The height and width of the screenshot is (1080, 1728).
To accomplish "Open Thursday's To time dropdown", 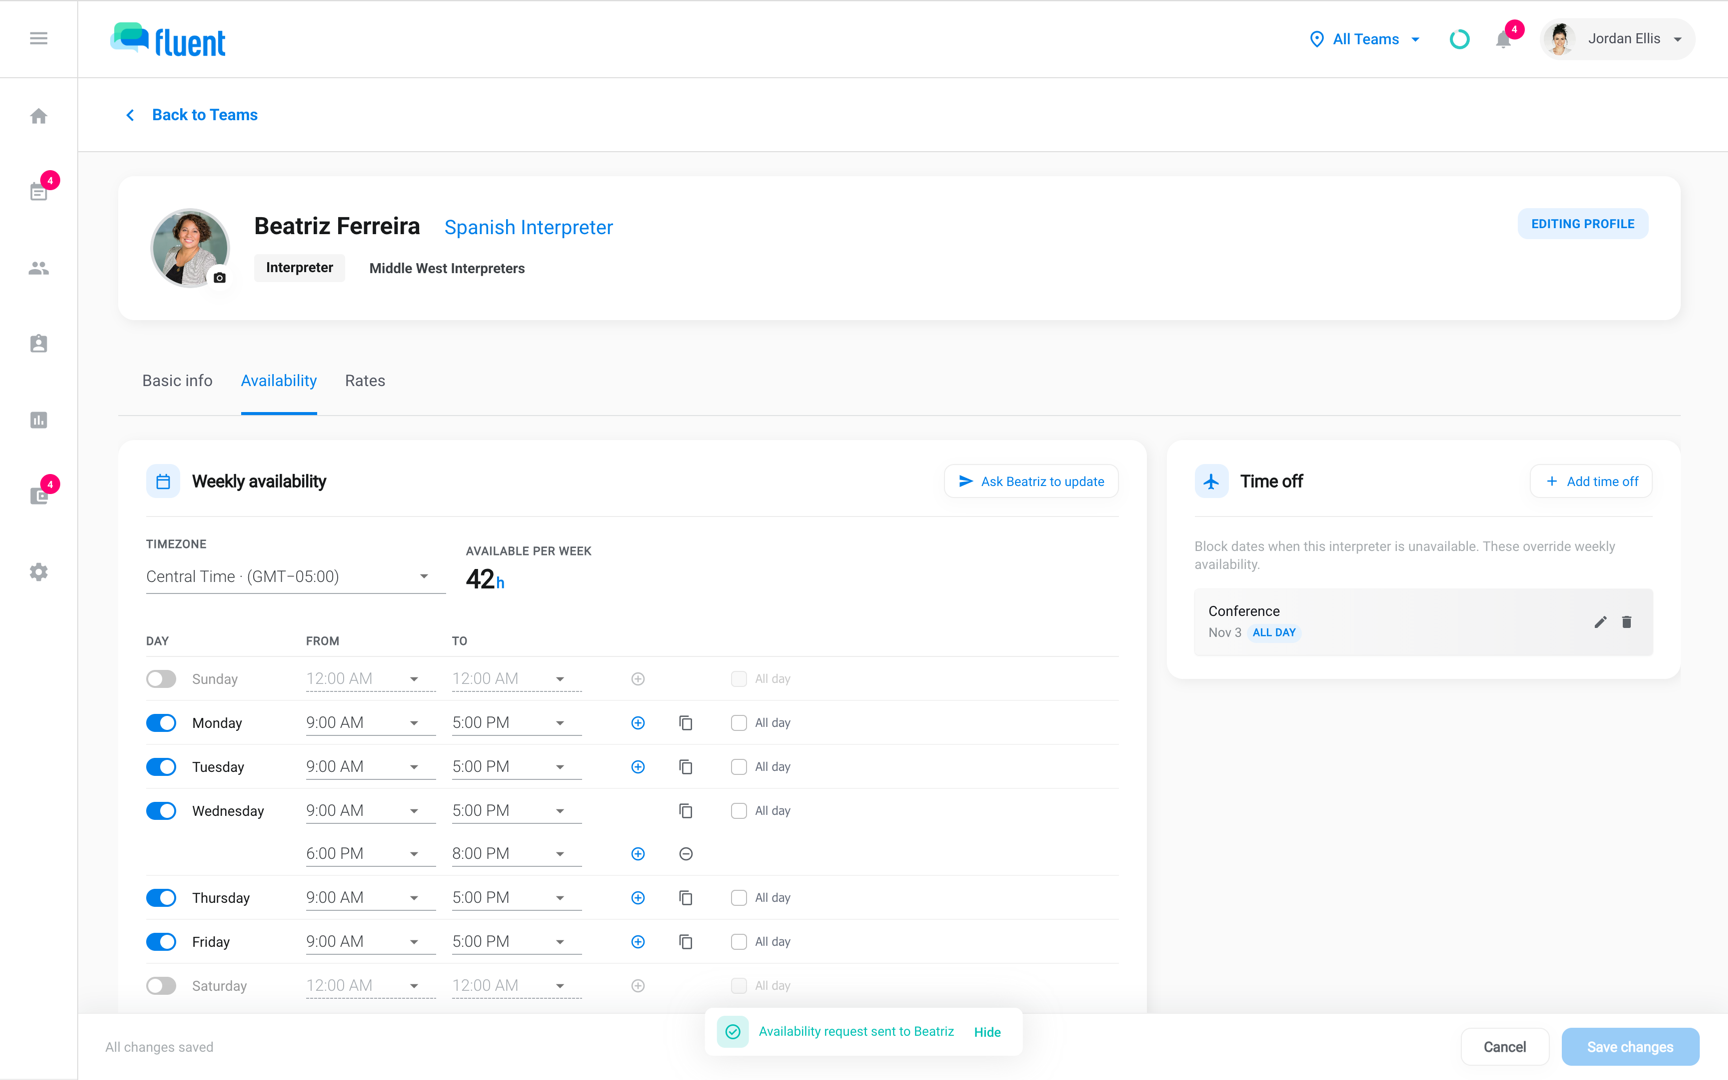I will pyautogui.click(x=516, y=898).
